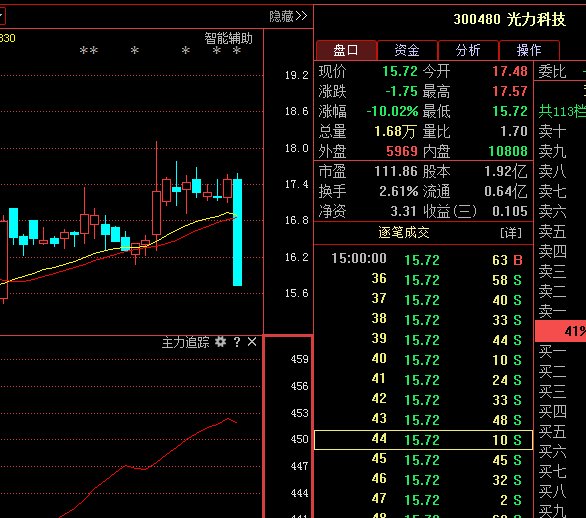Click the 净资 value 3.31

tap(403, 212)
